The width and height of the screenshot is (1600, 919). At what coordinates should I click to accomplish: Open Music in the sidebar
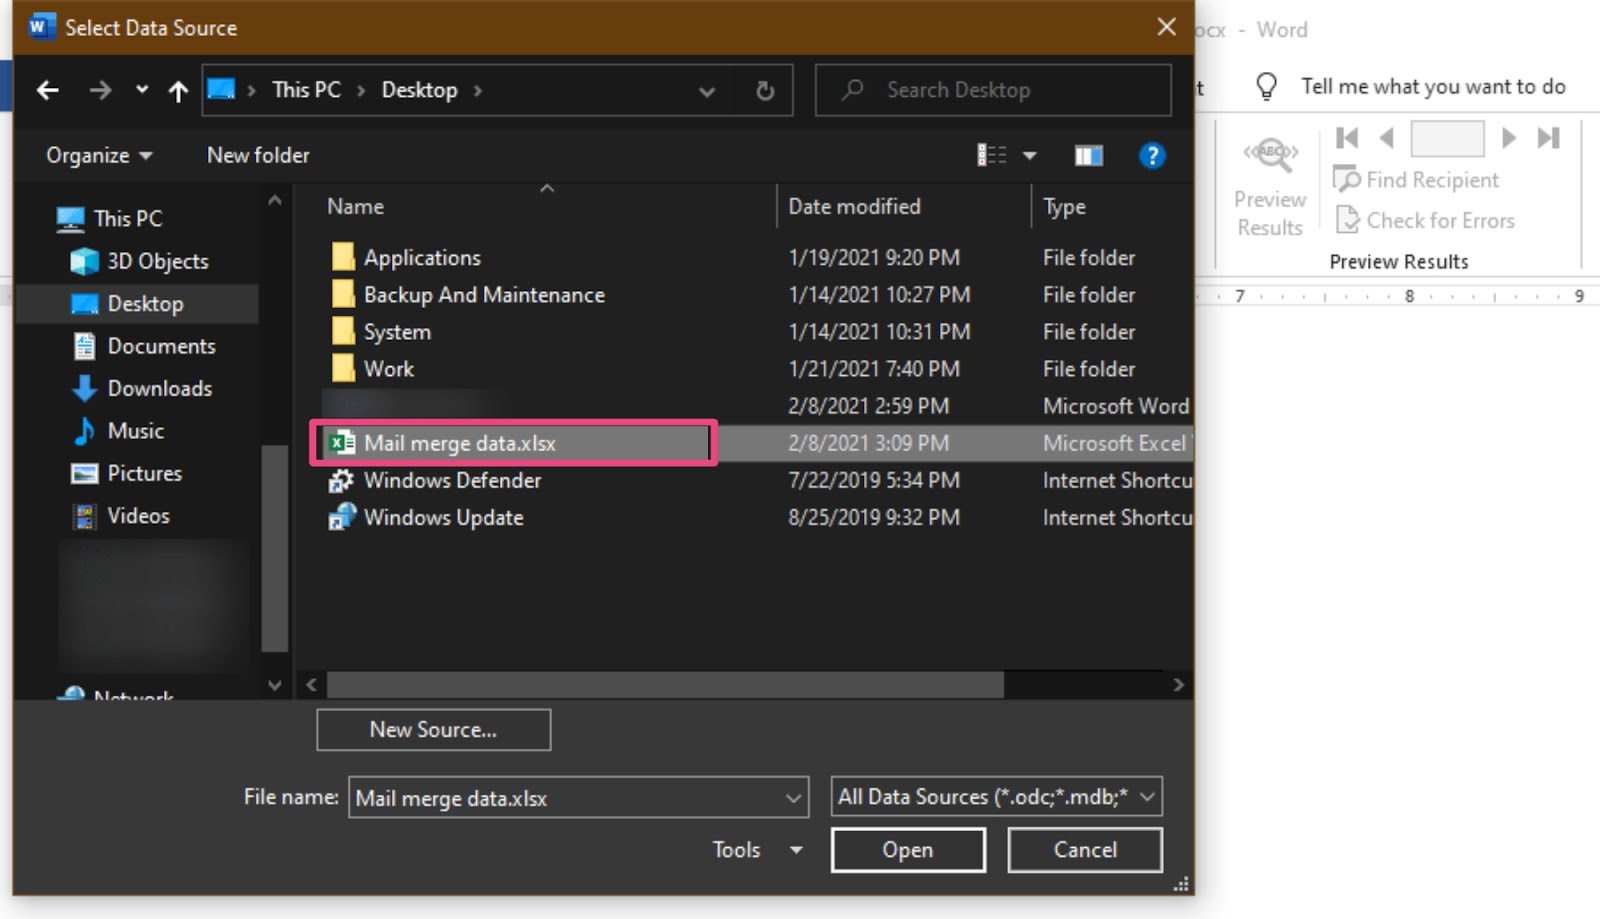coord(135,431)
